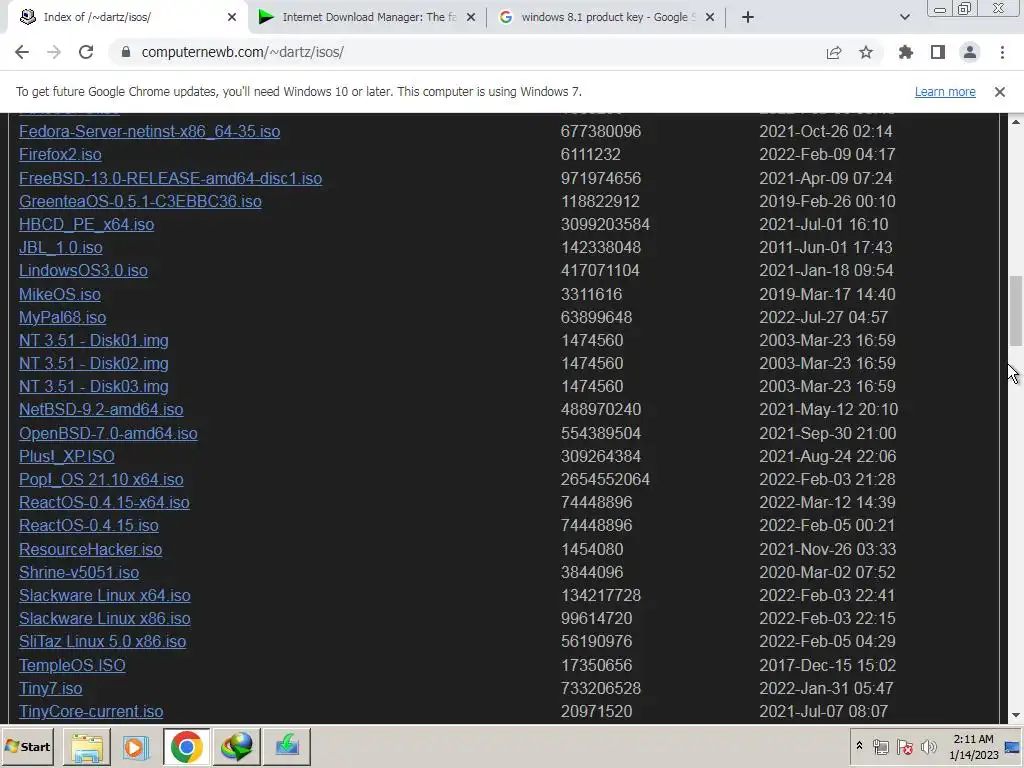Open the Action Center flag icon
The height and width of the screenshot is (768, 1024).
coord(904,746)
